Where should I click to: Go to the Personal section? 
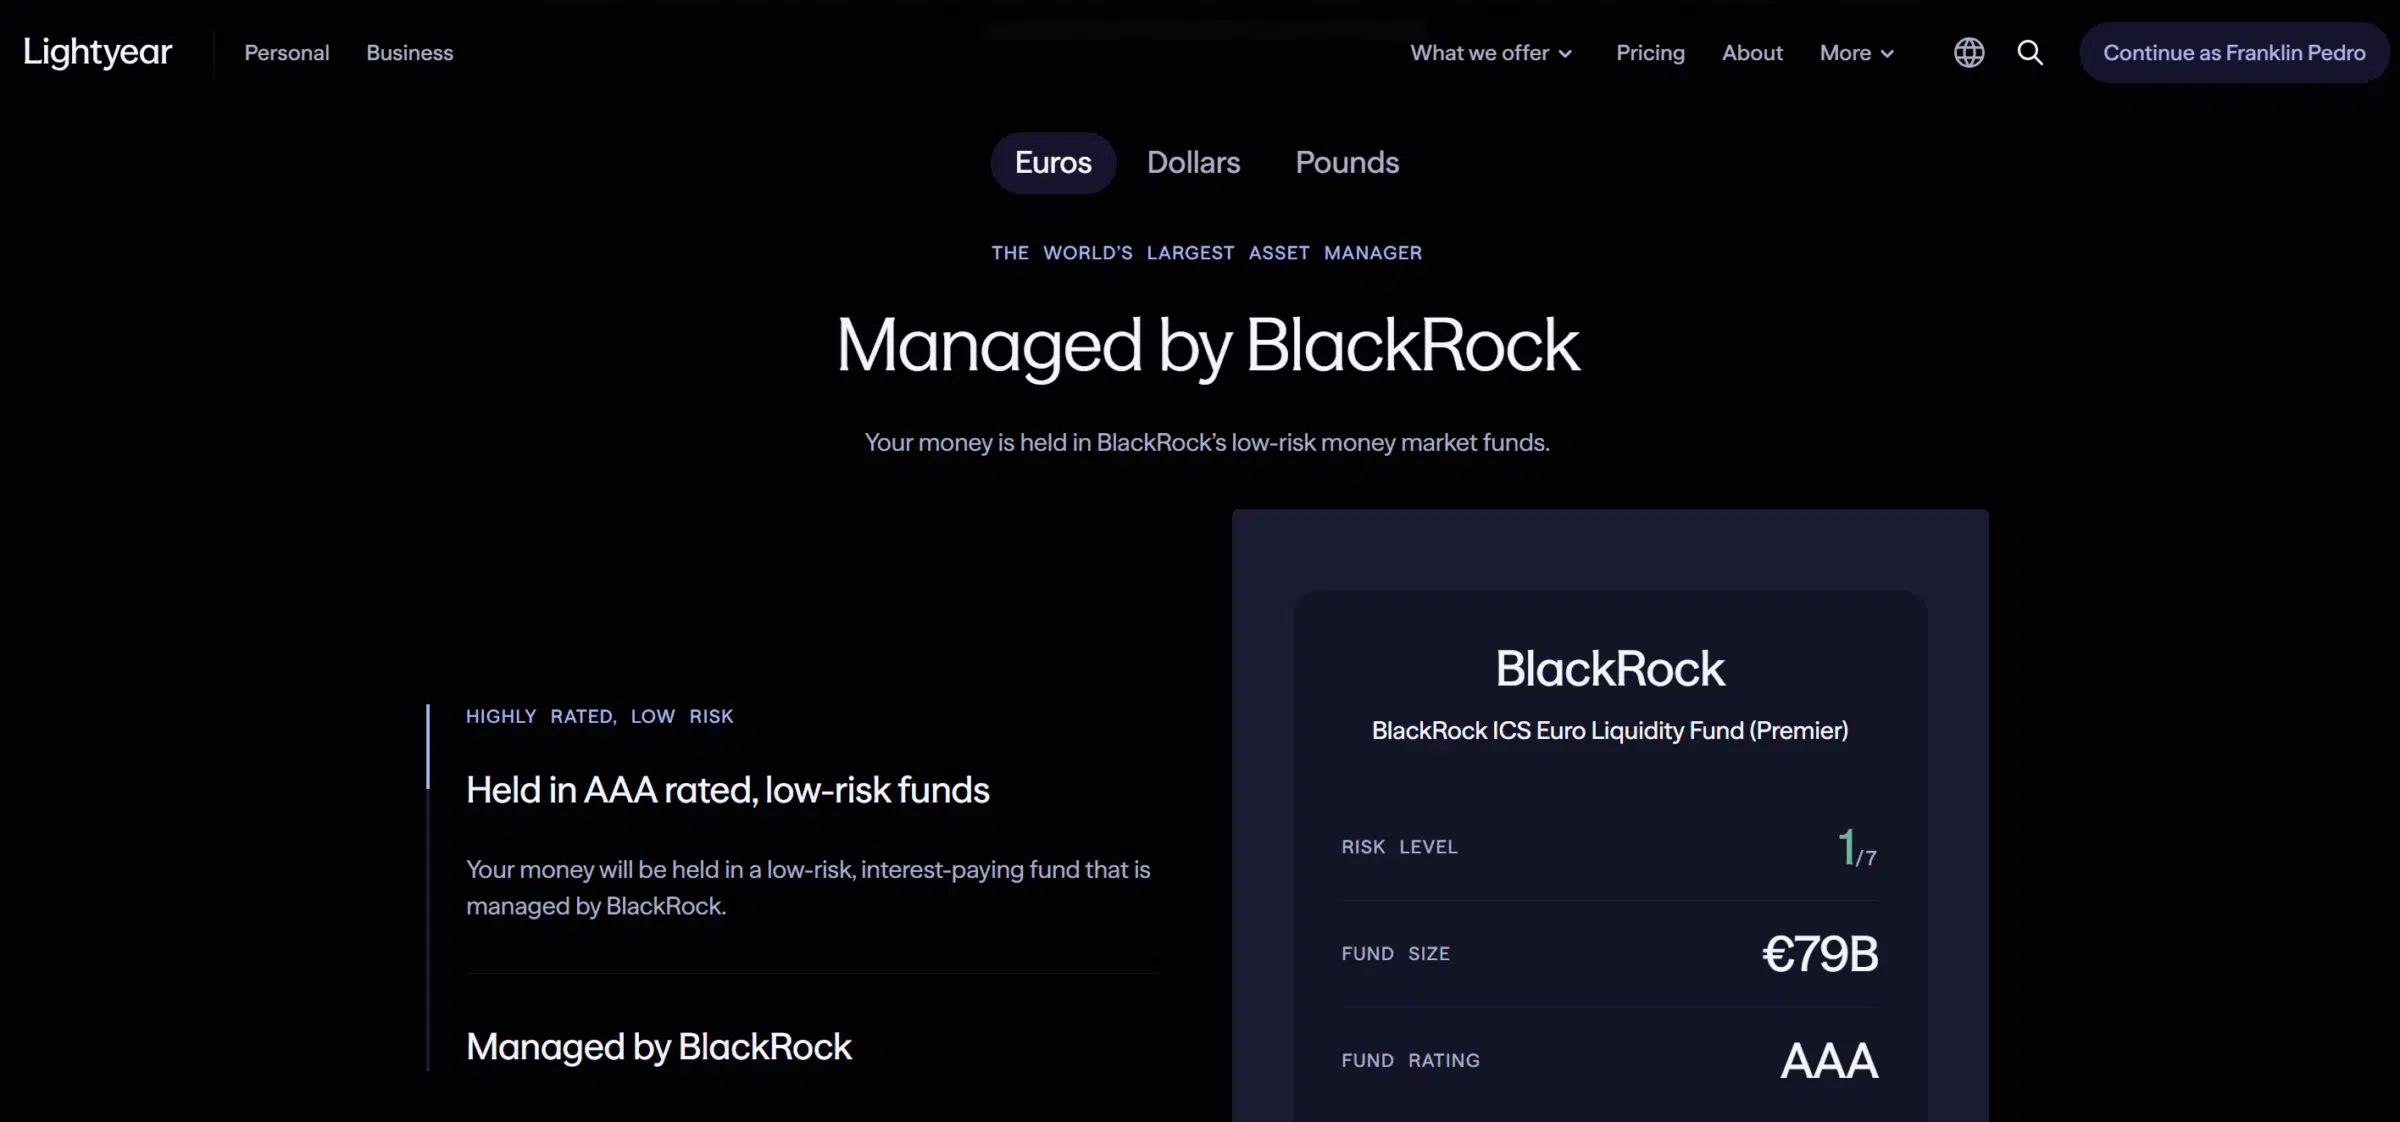click(x=287, y=53)
